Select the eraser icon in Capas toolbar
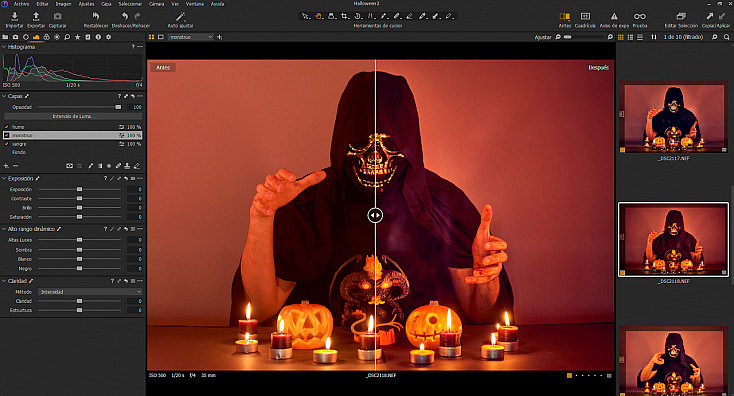 click(137, 166)
